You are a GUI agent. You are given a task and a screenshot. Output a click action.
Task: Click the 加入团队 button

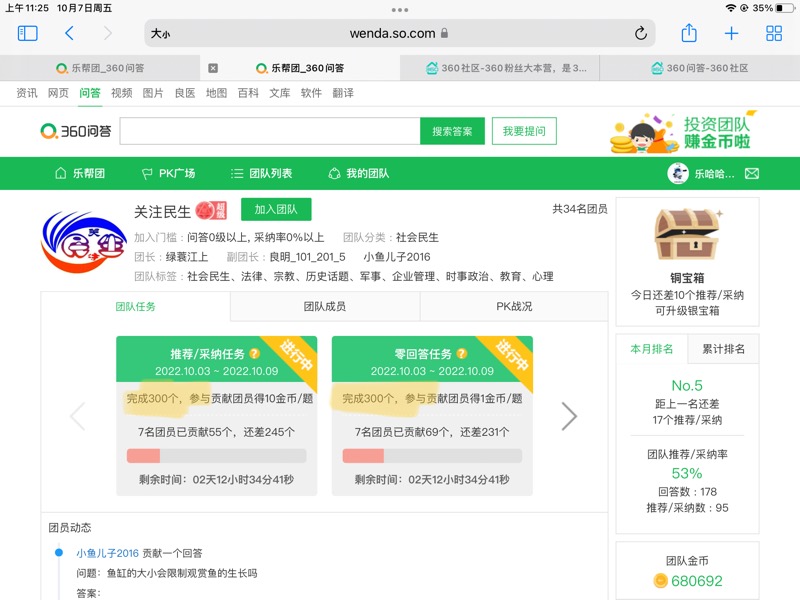(x=276, y=209)
